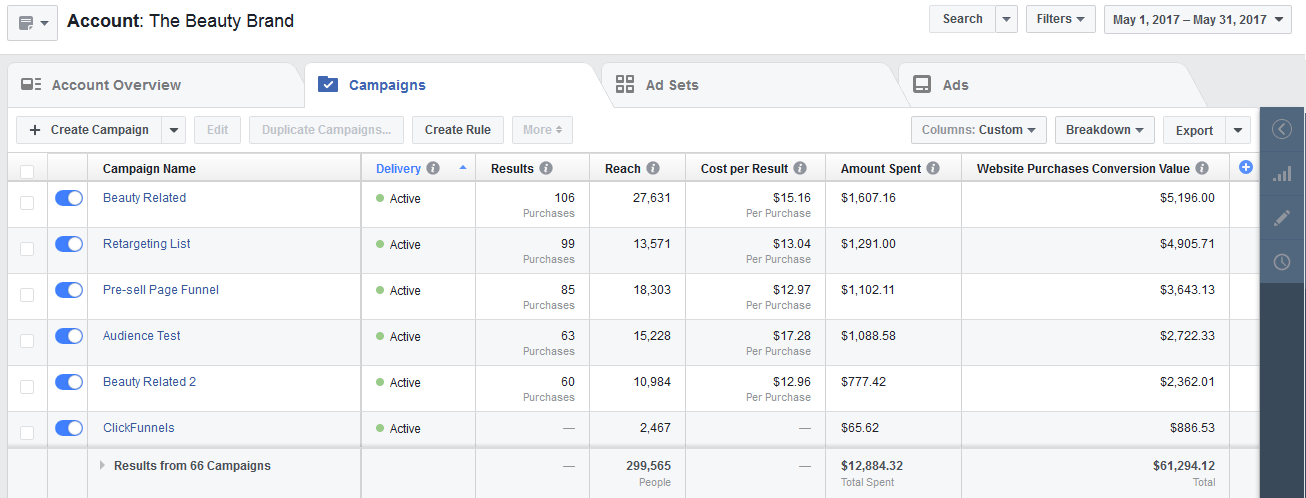The width and height of the screenshot is (1306, 498).
Task: Open the Pre-sell Page Funnel campaign link
Action: (161, 290)
